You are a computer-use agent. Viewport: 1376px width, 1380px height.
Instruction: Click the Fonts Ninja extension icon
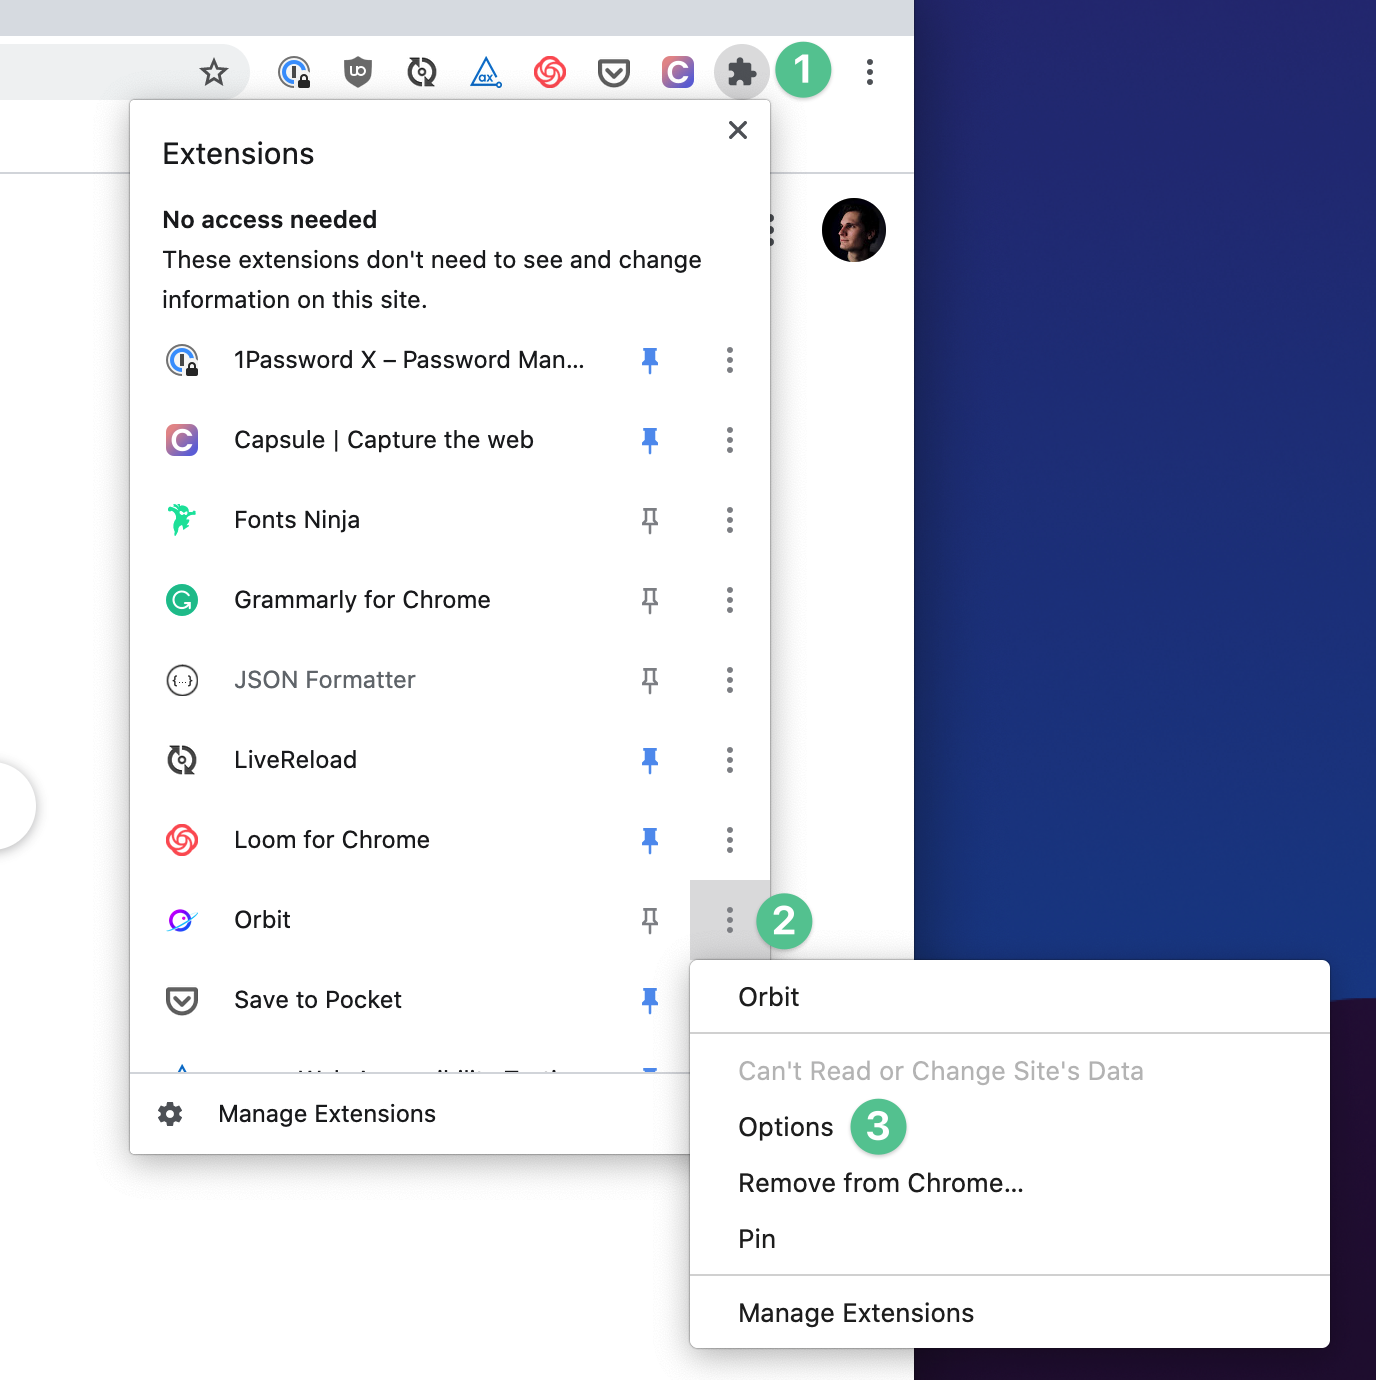click(182, 520)
